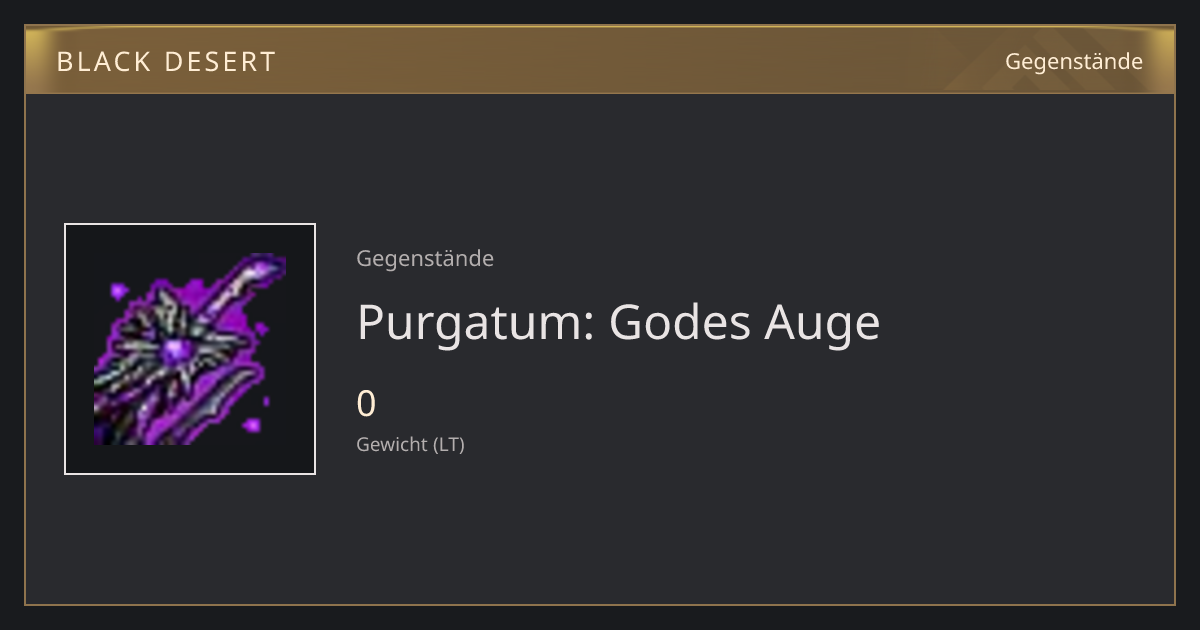Click the small purple spark beside the item artwork
Viewport: 1200px width, 630px height.
pos(120,291)
